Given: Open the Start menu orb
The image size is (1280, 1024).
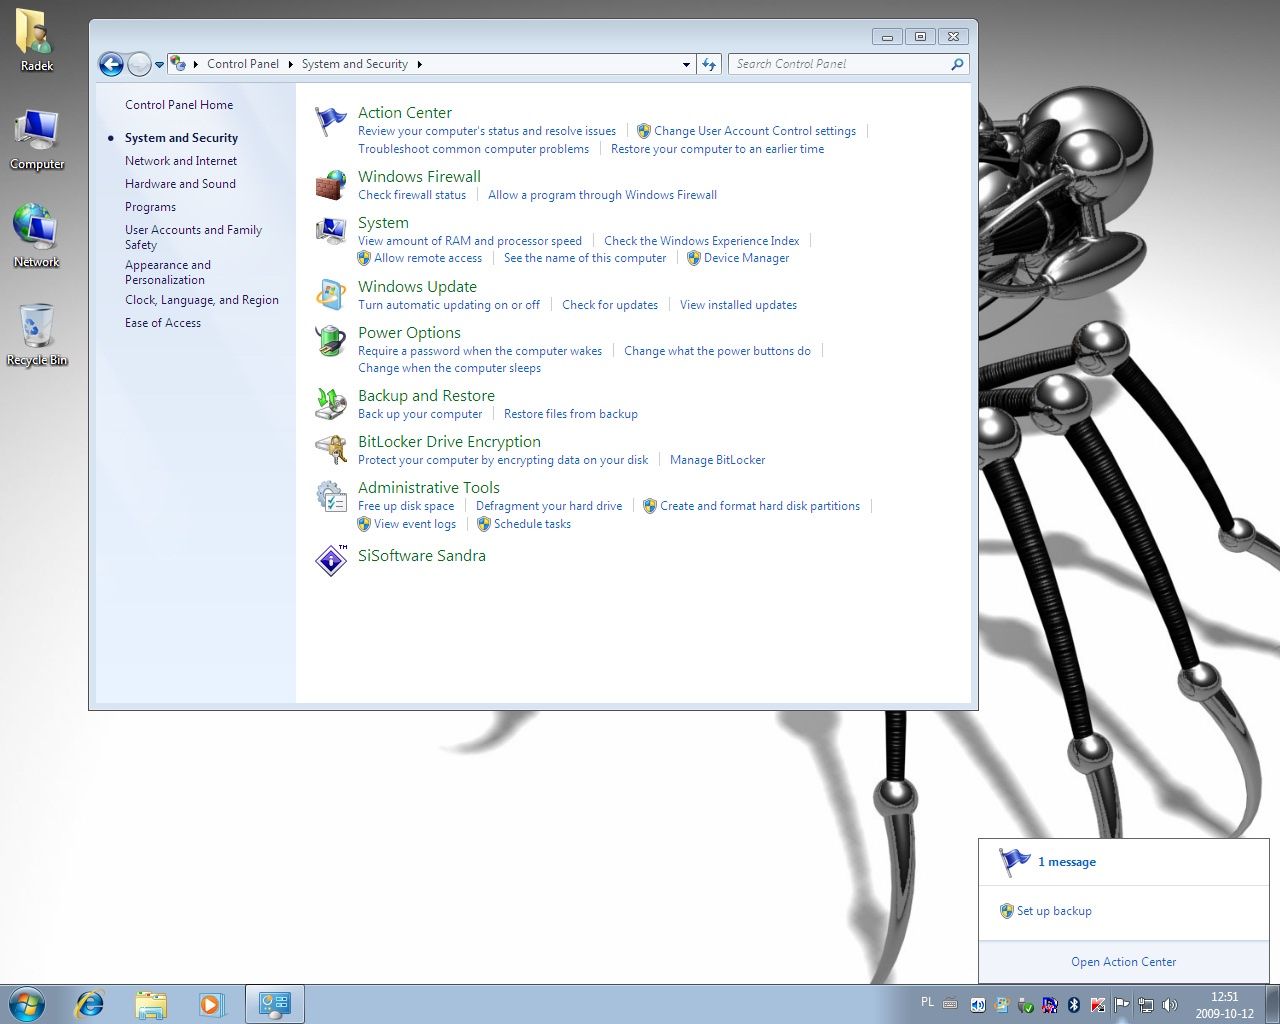Looking at the screenshot, I should (x=27, y=1004).
